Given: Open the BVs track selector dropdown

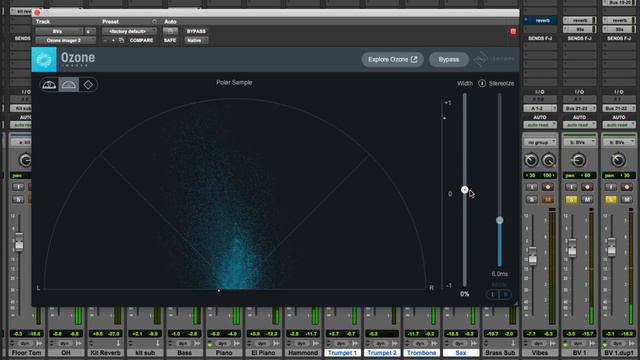Looking at the screenshot, I should [59, 31].
